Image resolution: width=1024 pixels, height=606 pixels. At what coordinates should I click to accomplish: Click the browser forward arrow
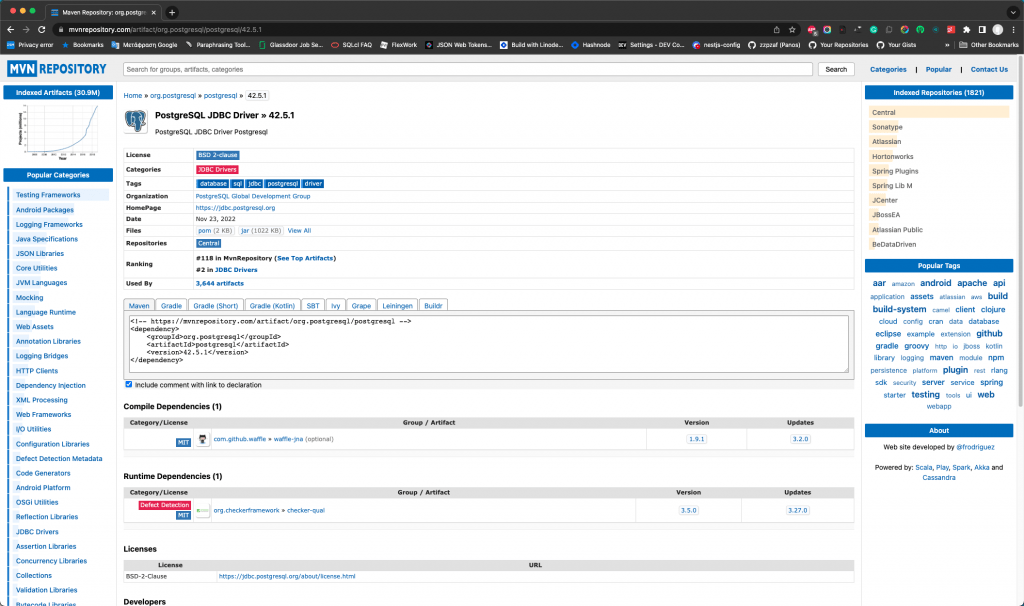coord(26,29)
